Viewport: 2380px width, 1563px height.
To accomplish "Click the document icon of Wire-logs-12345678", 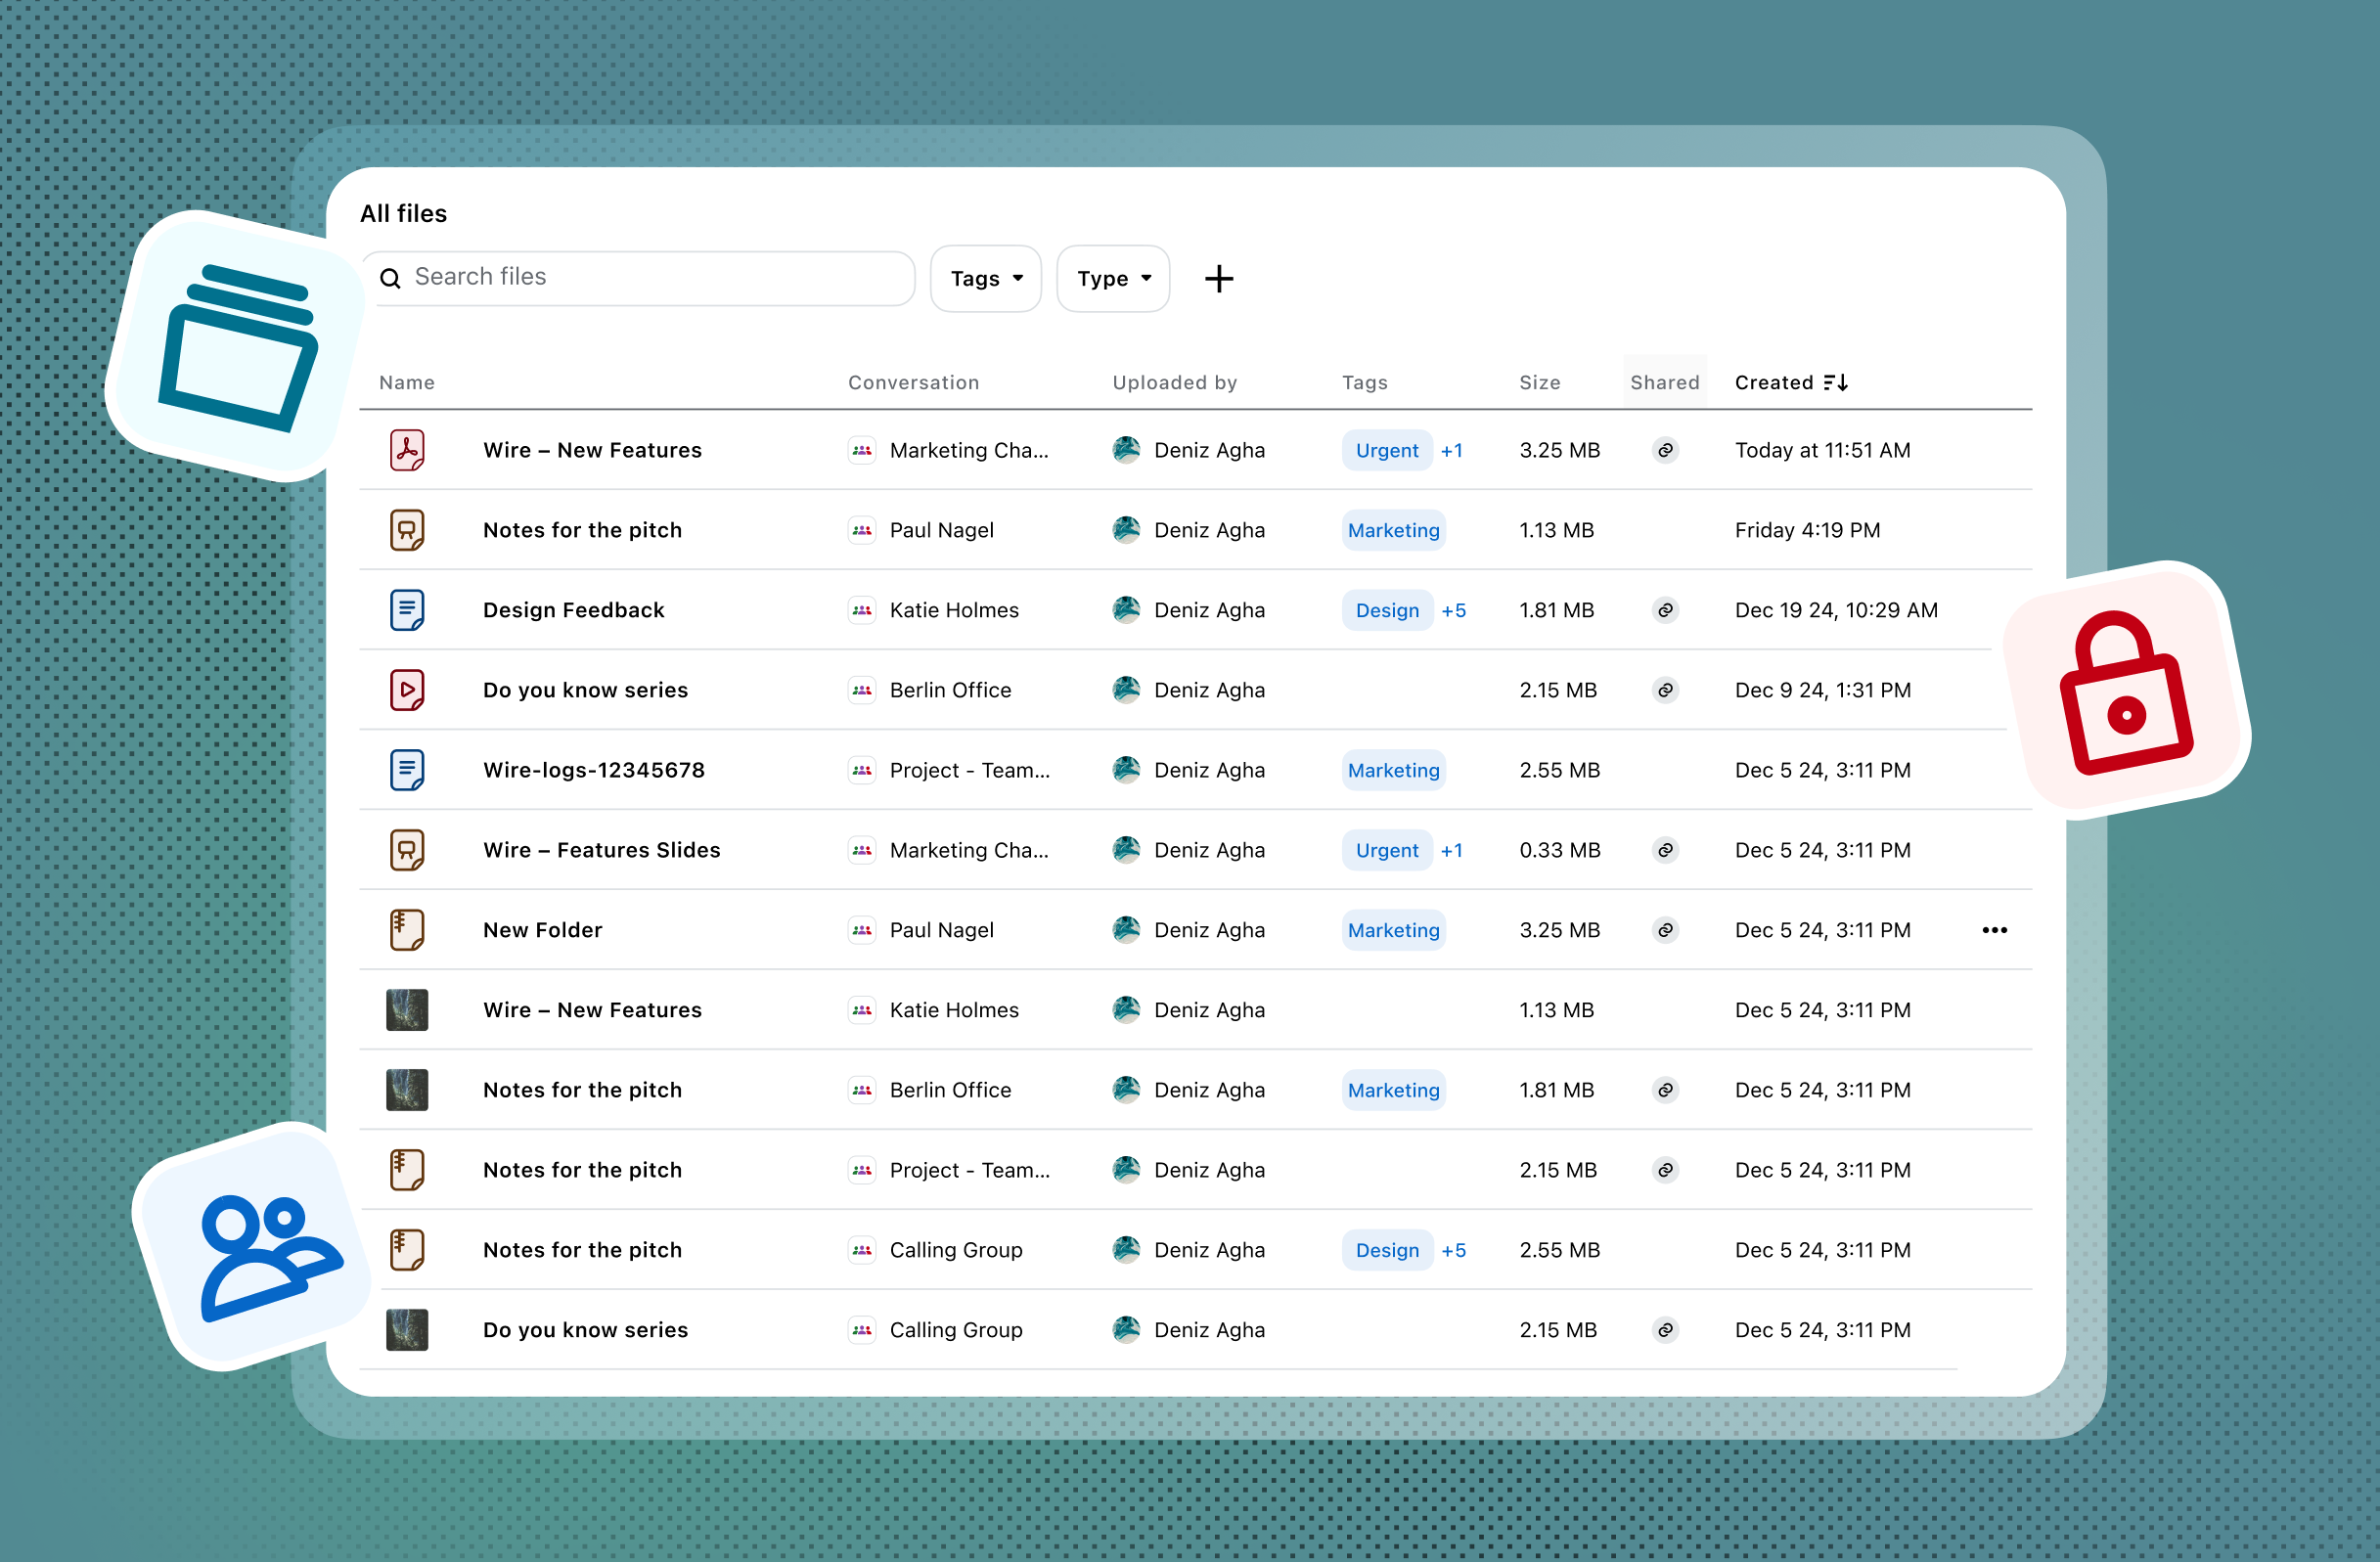I will pyautogui.click(x=407, y=770).
